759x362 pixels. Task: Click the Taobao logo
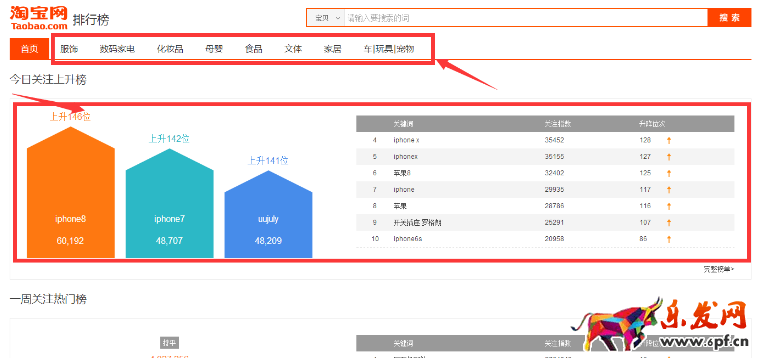(x=39, y=18)
